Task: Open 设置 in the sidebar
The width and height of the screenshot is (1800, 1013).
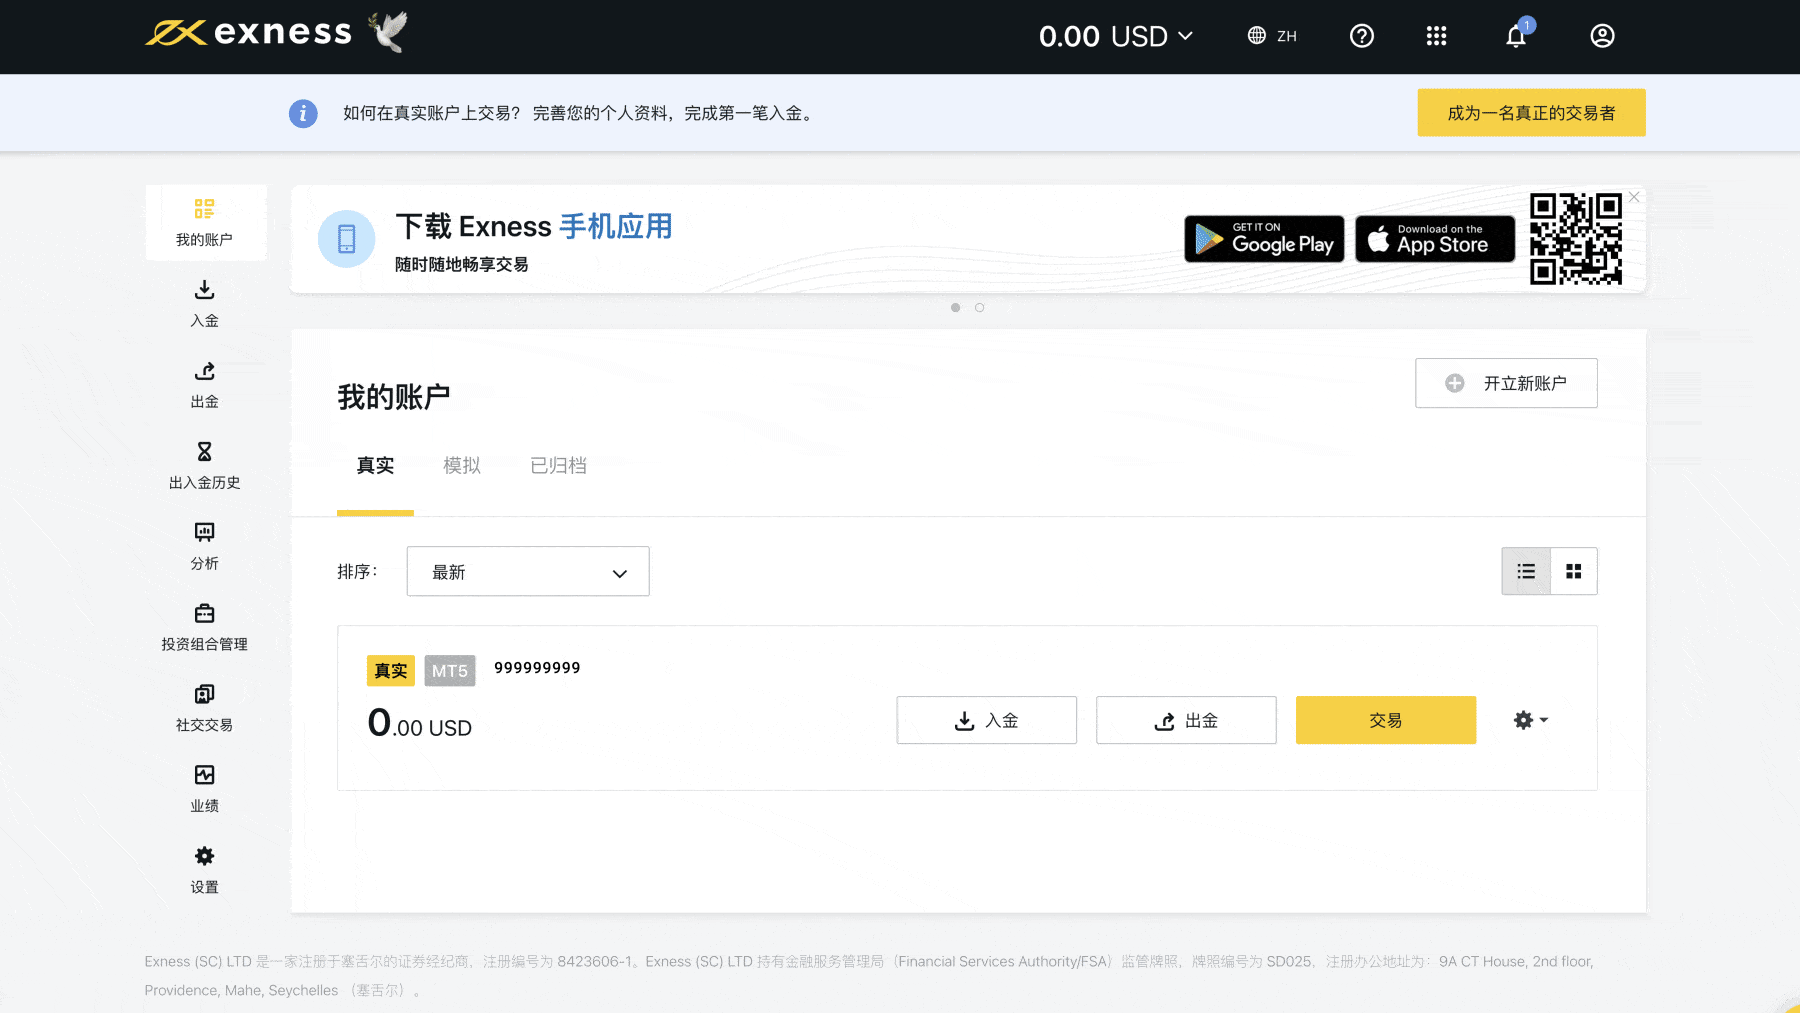Action: coord(205,871)
